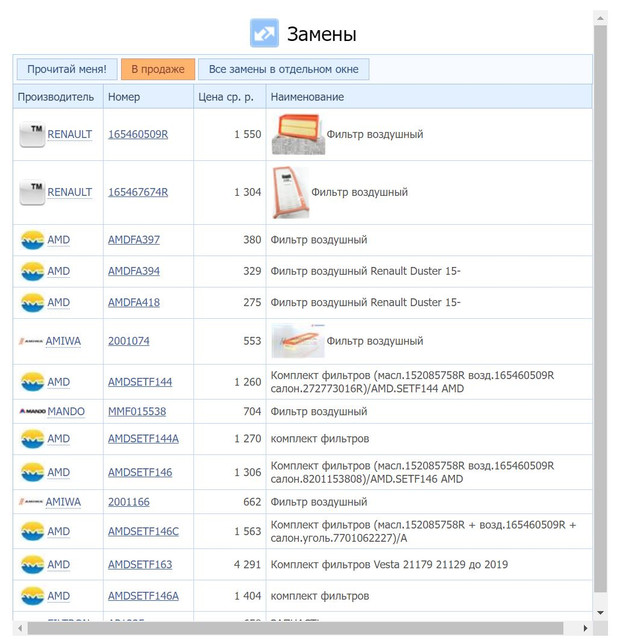Click the horizontal scrollbar right arrow
620x640 pixels.
[x=585, y=628]
